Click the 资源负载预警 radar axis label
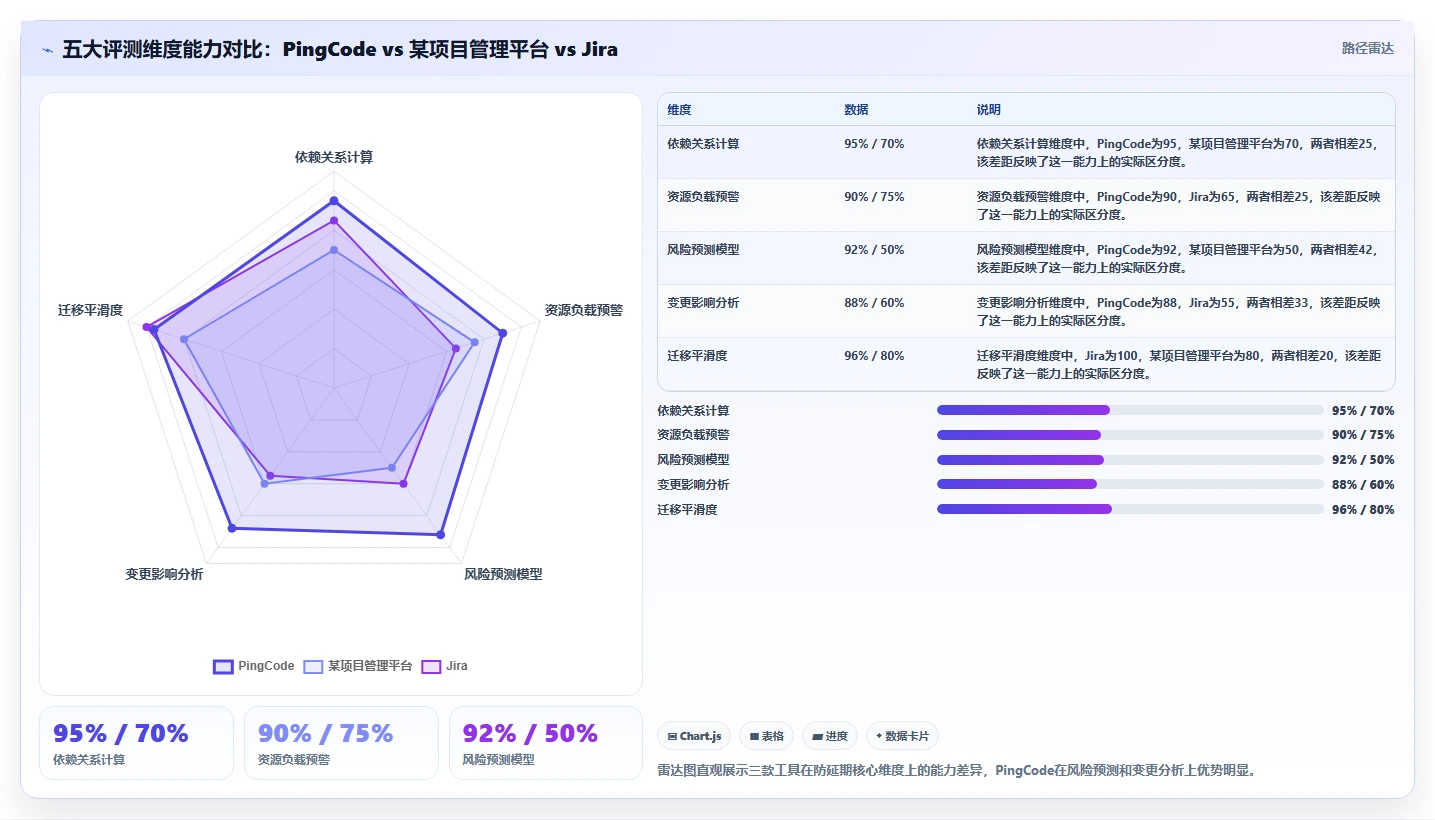The width and height of the screenshot is (1435, 820). [x=584, y=310]
